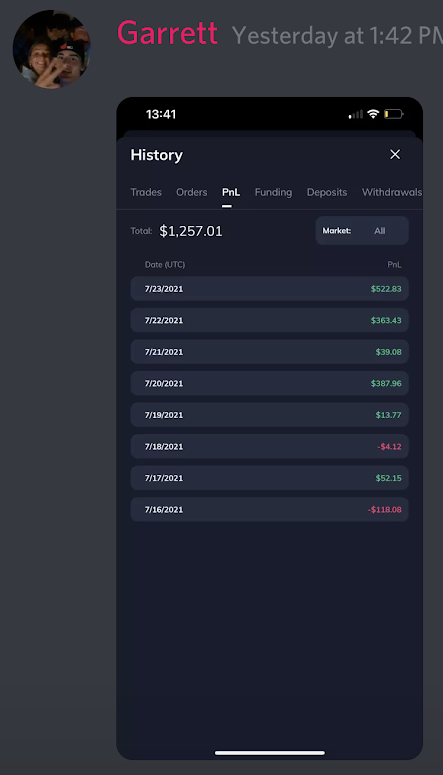Open the Funding tab
The image size is (443, 775).
pos(273,192)
